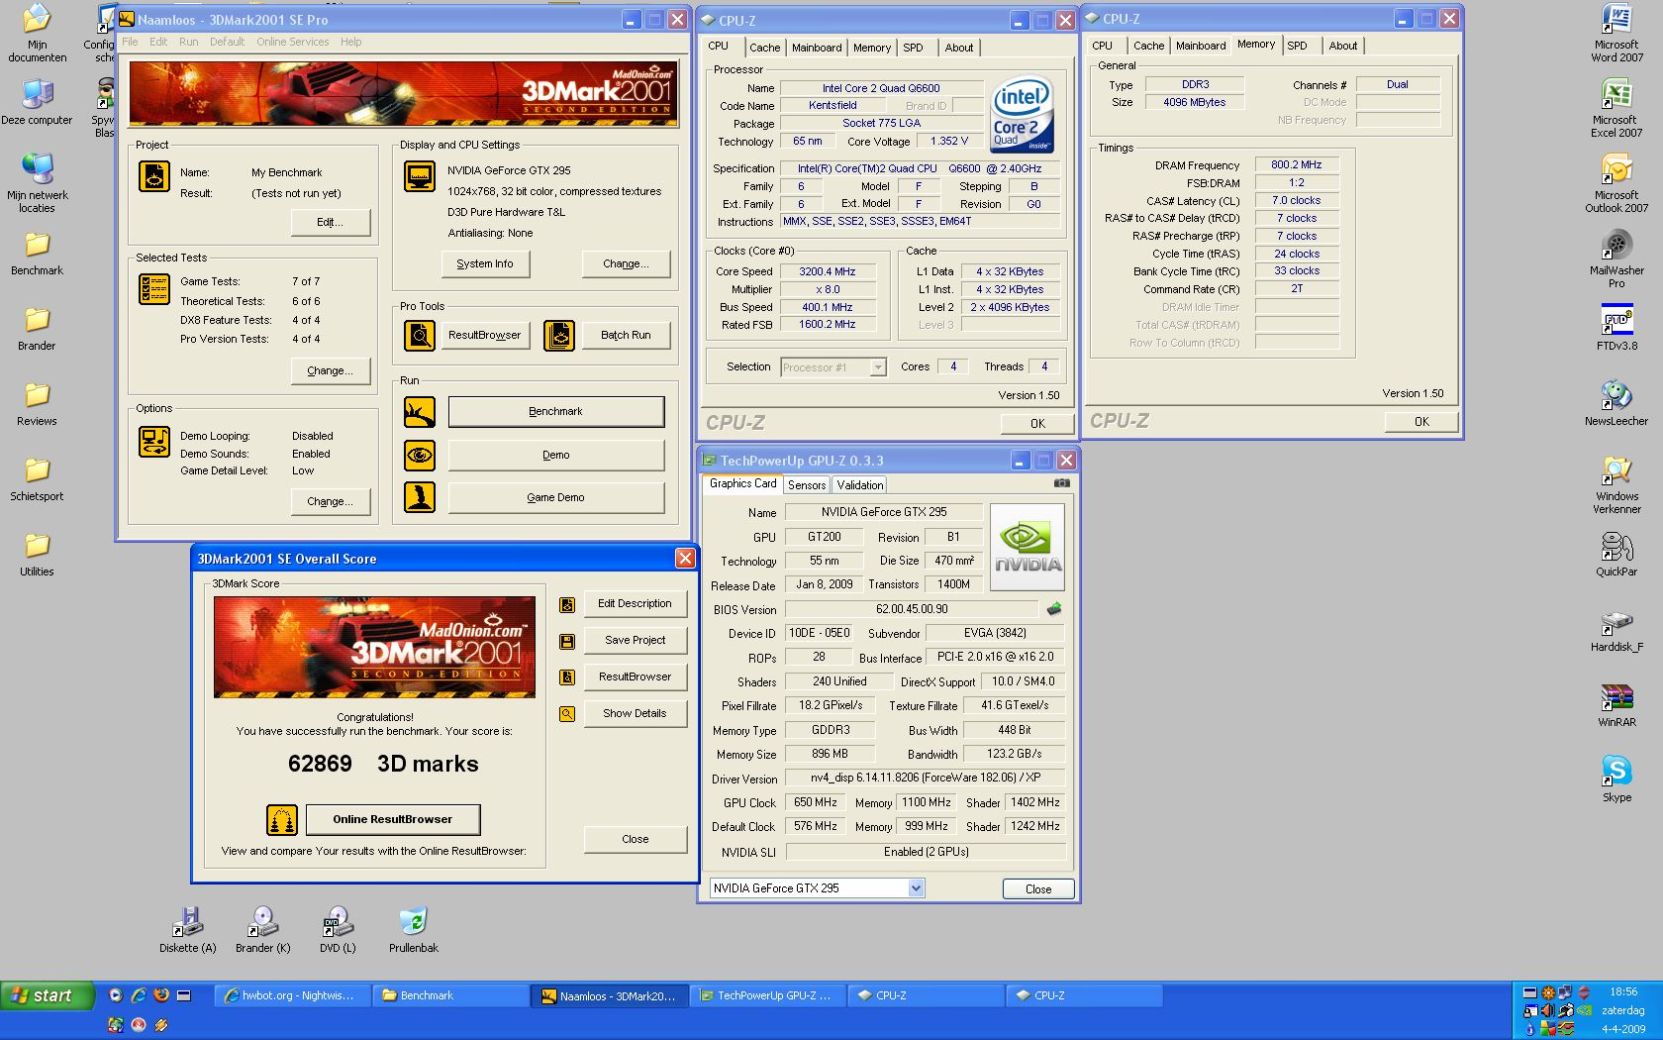Click the GPU-Z screenshot camera icon
The image size is (1663, 1040).
tap(1061, 483)
